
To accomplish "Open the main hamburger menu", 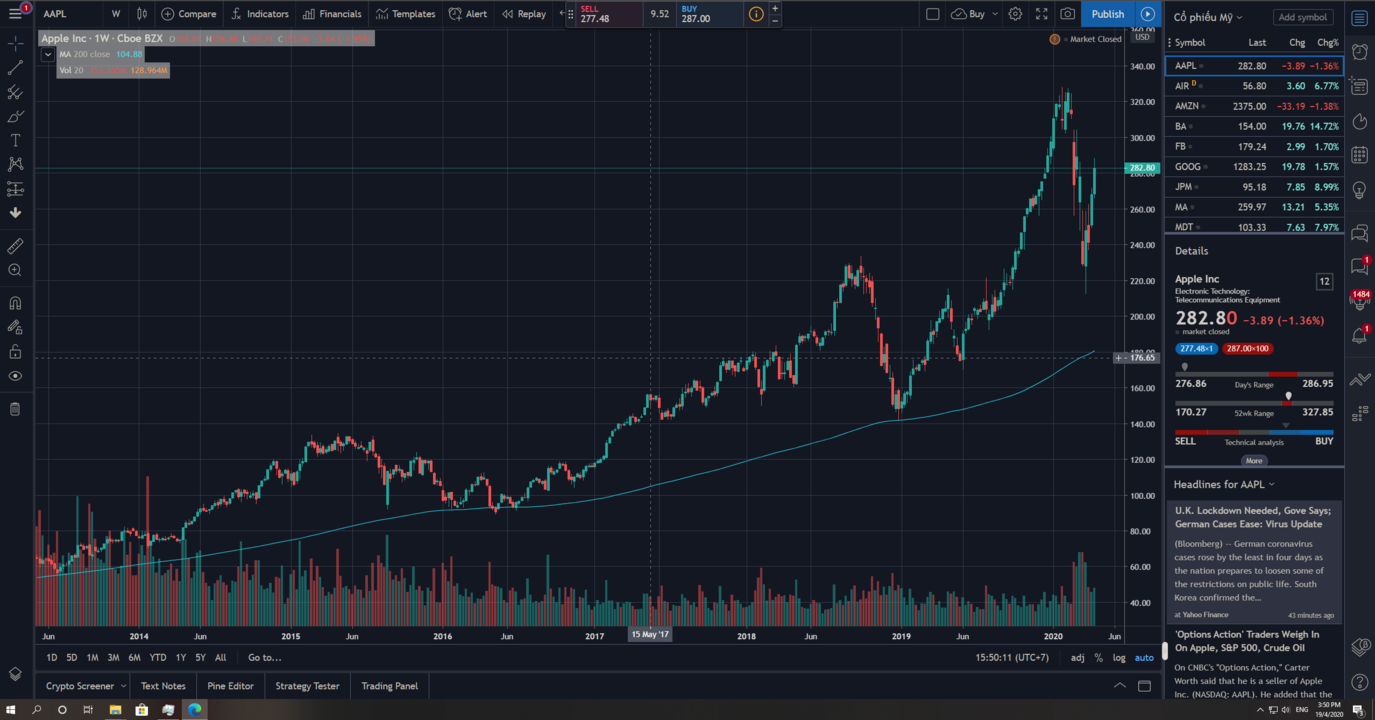I will (15, 14).
